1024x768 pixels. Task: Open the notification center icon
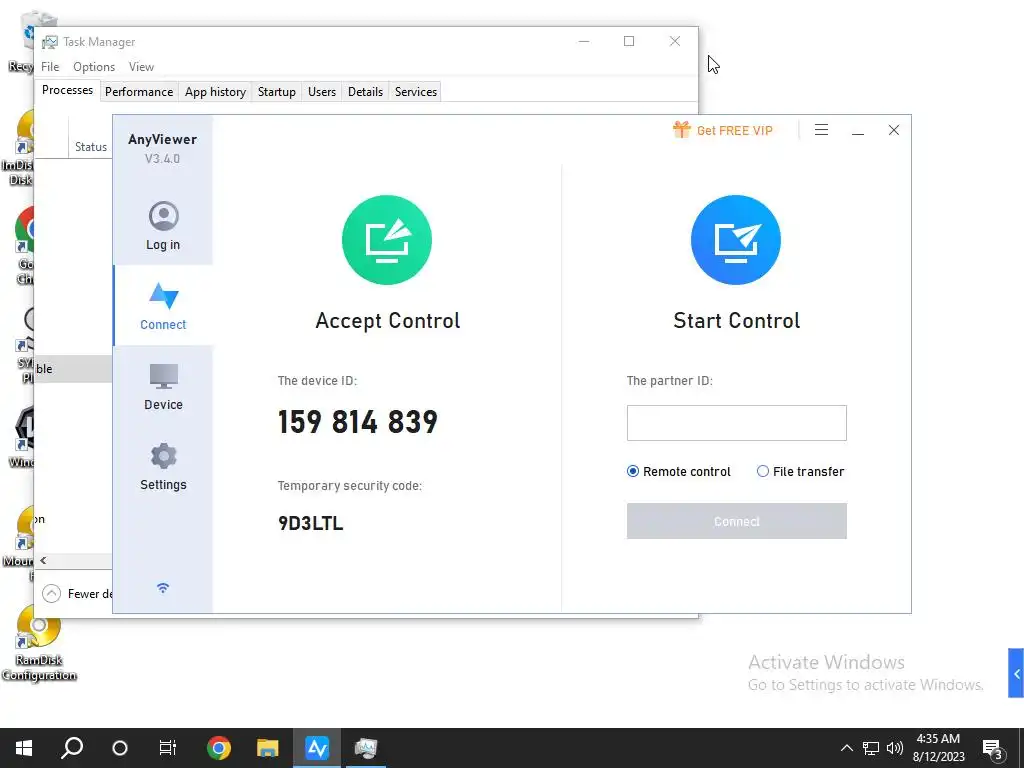(993, 748)
